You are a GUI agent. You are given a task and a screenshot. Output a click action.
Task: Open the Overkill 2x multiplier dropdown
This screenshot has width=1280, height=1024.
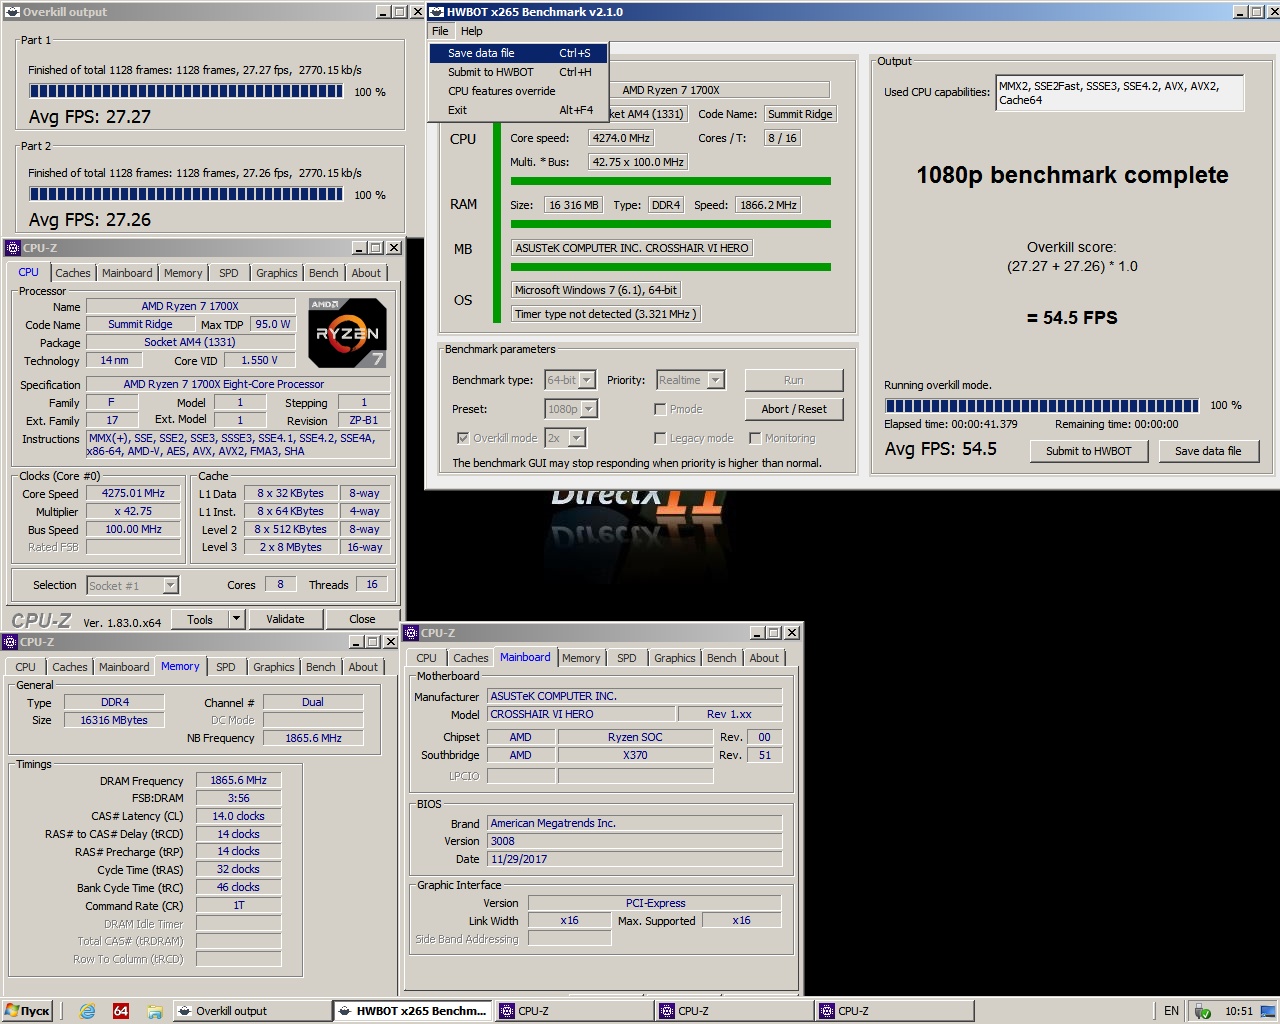[x=565, y=438]
